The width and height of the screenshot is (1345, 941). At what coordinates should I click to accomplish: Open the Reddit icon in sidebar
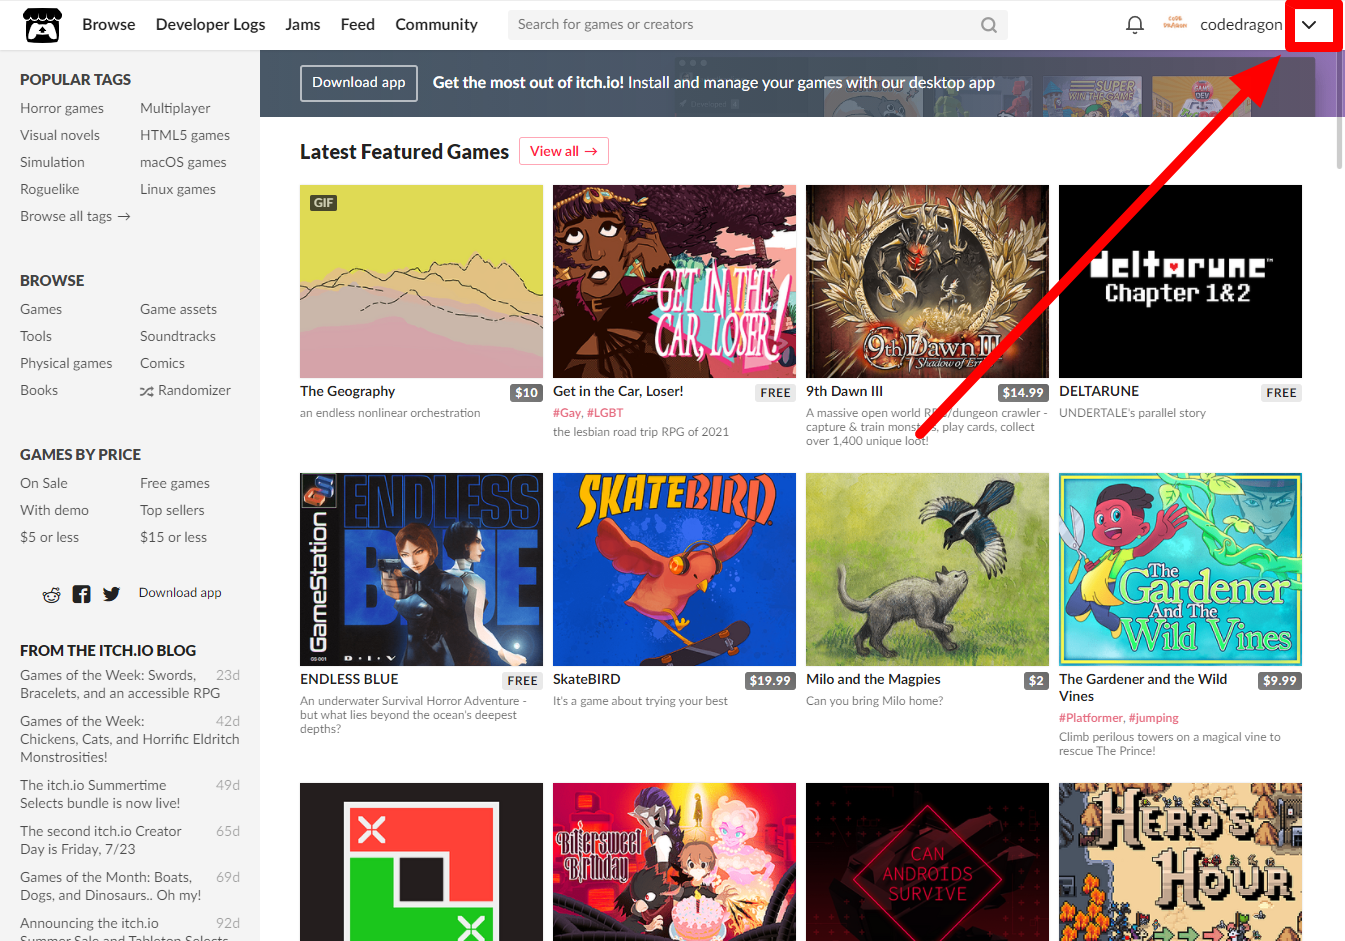point(51,594)
